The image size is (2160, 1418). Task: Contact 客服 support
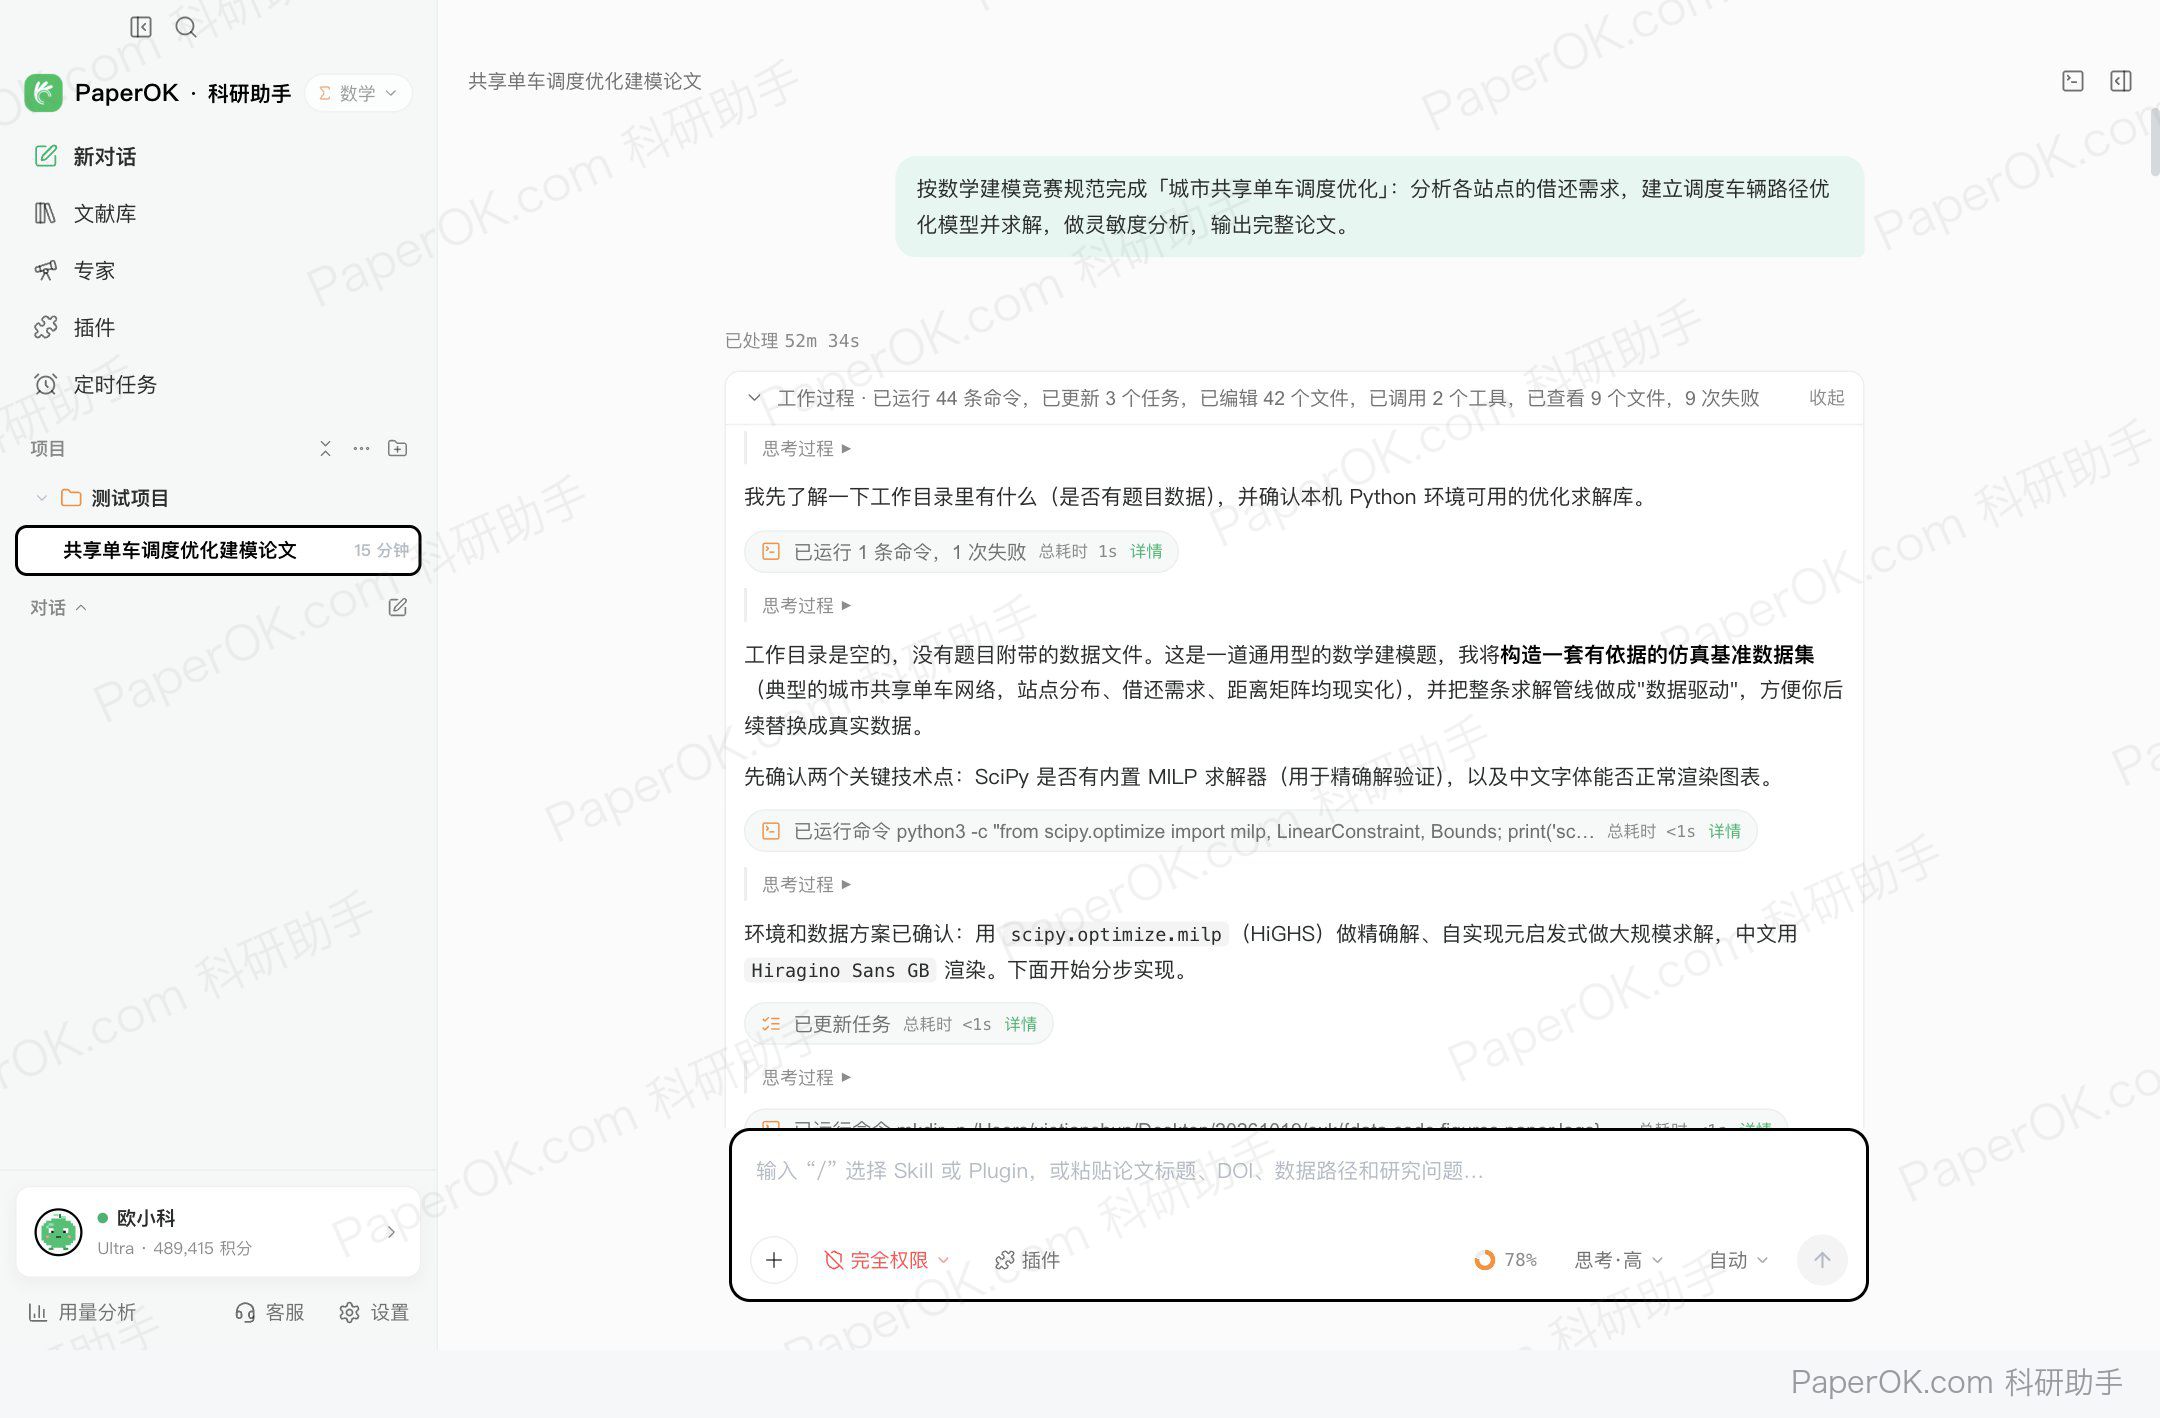(269, 1312)
